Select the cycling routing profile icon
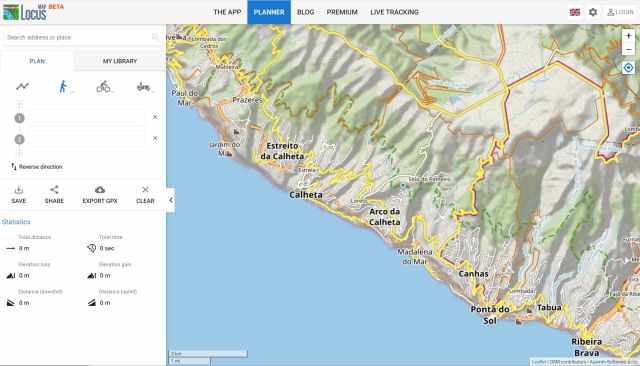Screen dimensions: 640x366 click(x=103, y=87)
